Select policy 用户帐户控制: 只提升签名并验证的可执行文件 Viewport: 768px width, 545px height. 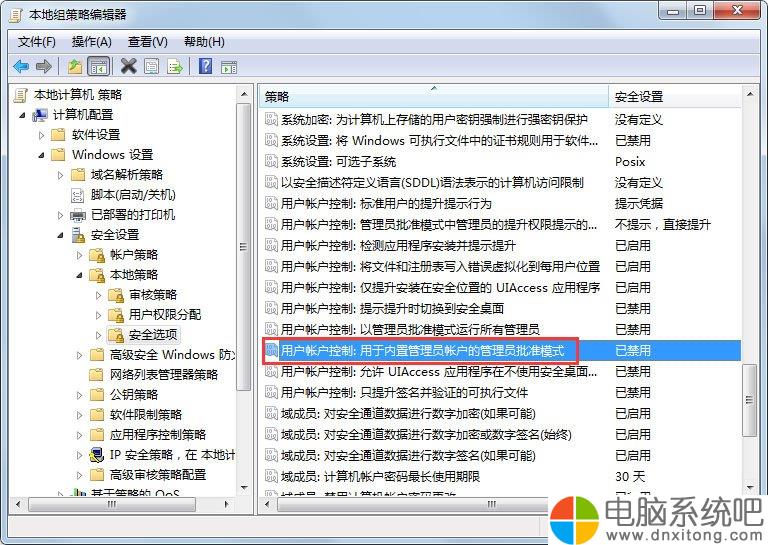[404, 393]
